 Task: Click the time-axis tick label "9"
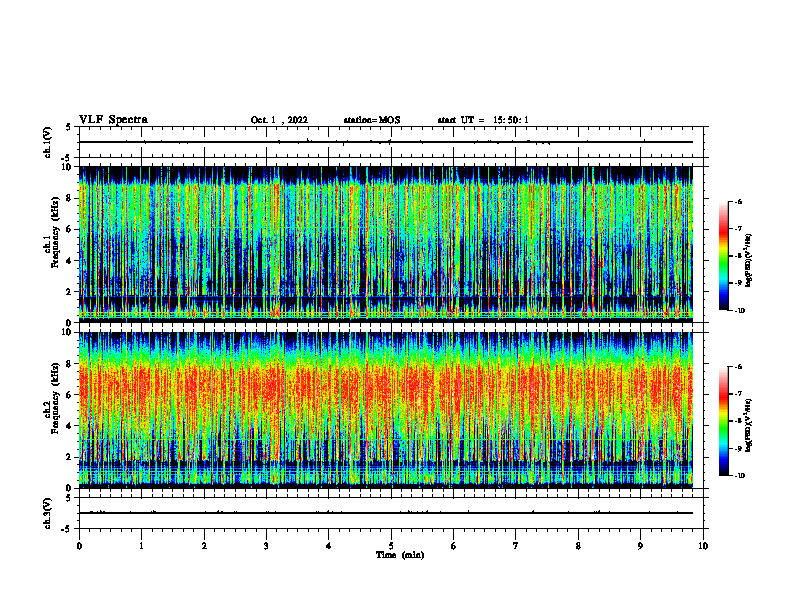(x=640, y=546)
